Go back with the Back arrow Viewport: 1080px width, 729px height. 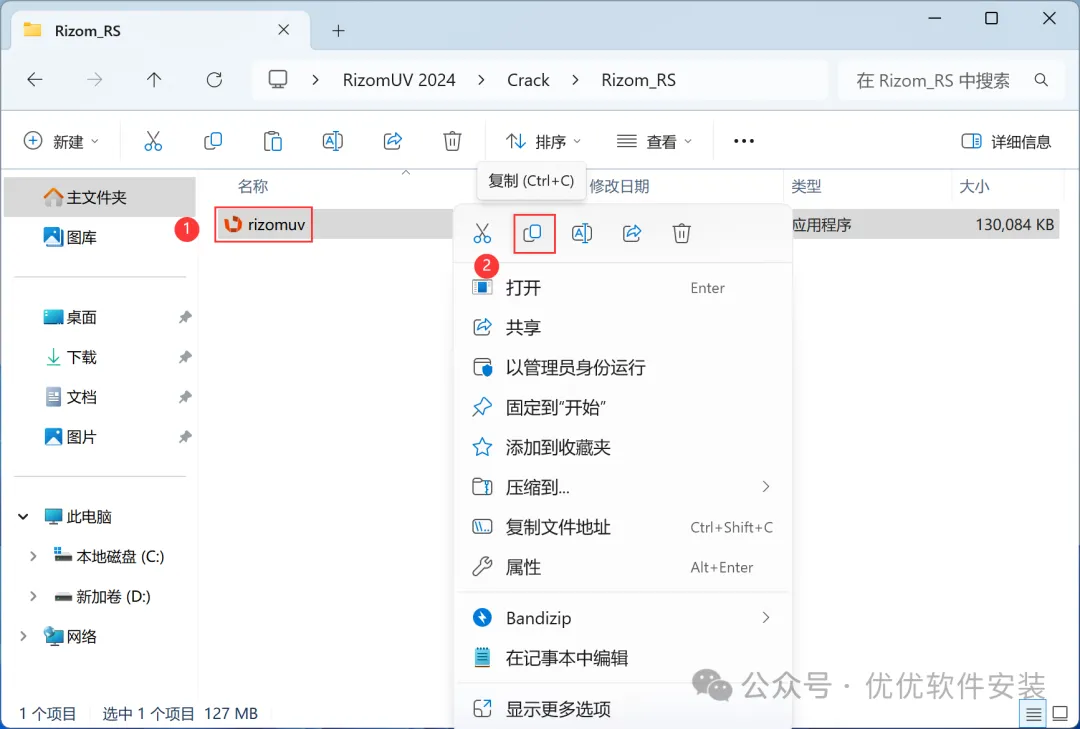click(34, 80)
